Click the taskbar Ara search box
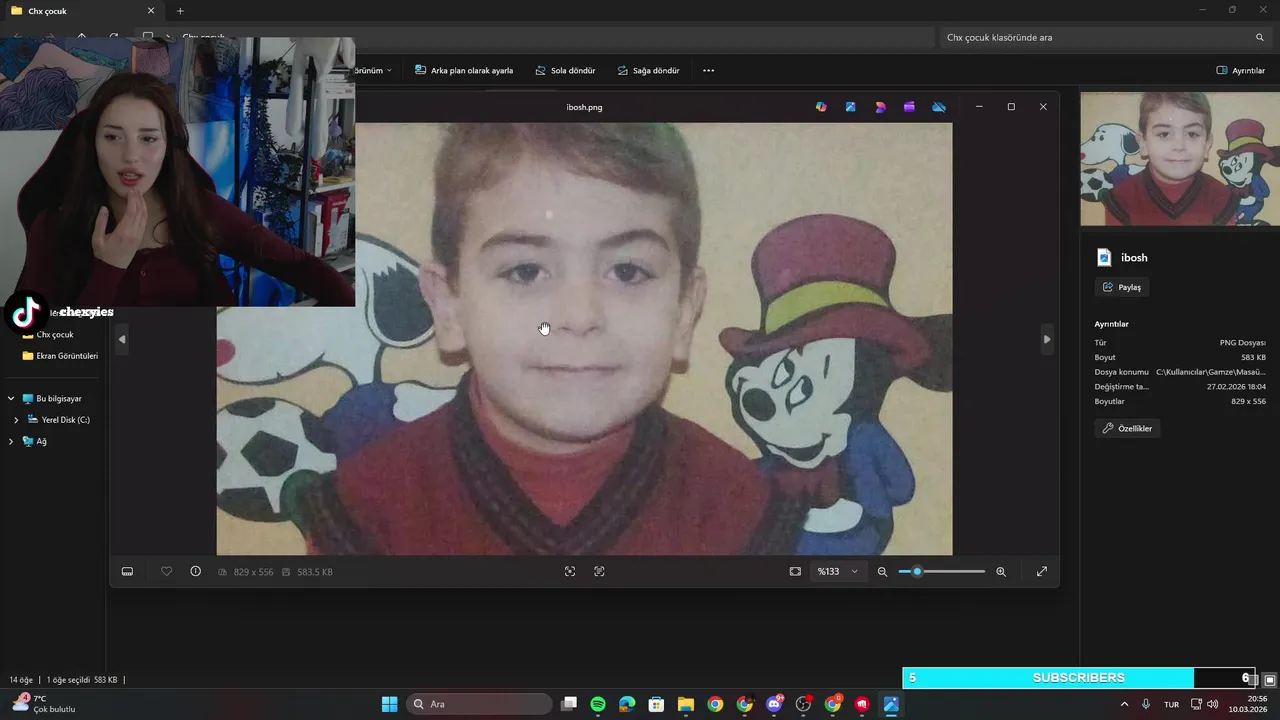Viewport: 1280px width, 720px height. pyautogui.click(x=479, y=704)
